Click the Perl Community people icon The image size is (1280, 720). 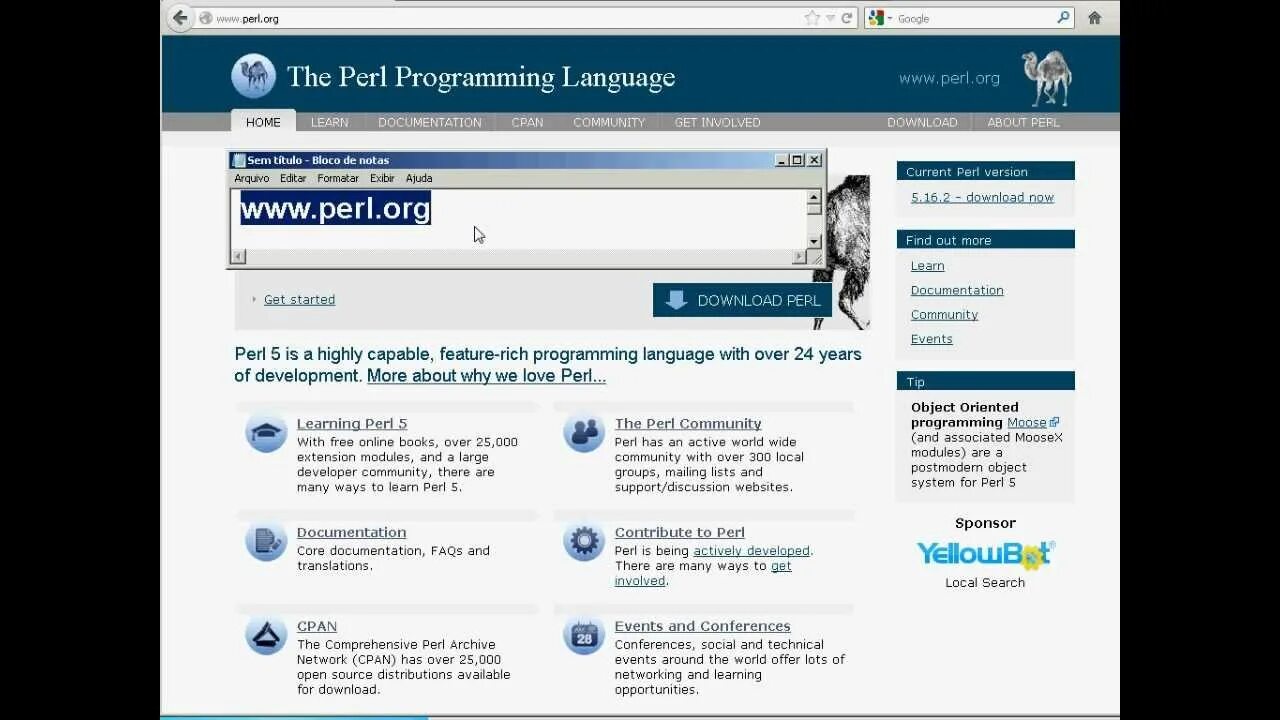(583, 431)
